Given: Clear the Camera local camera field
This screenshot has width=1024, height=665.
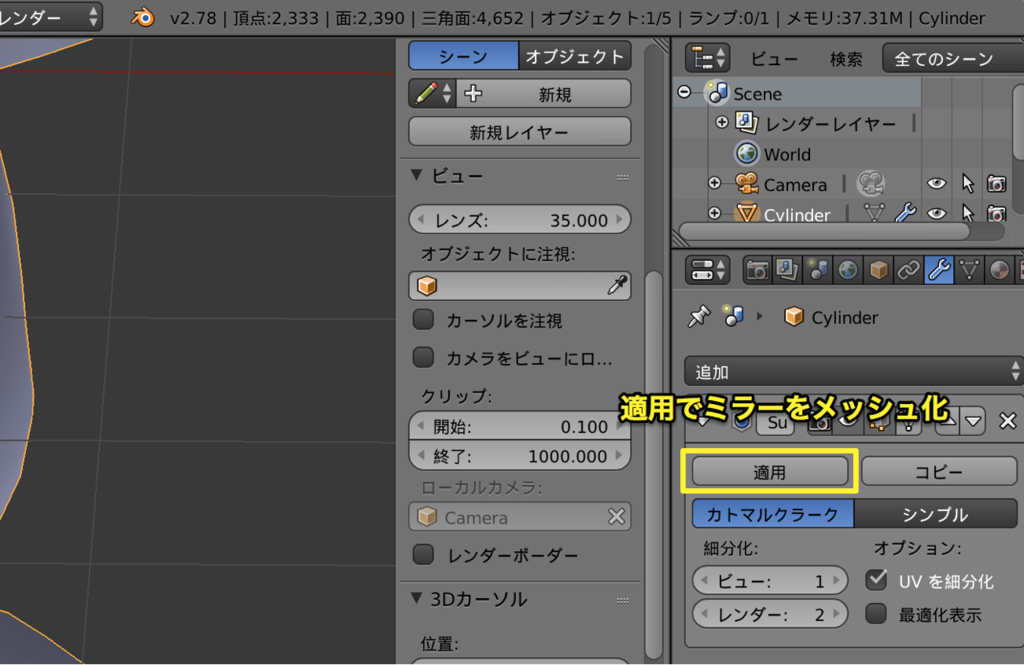Looking at the screenshot, I should coord(616,517).
